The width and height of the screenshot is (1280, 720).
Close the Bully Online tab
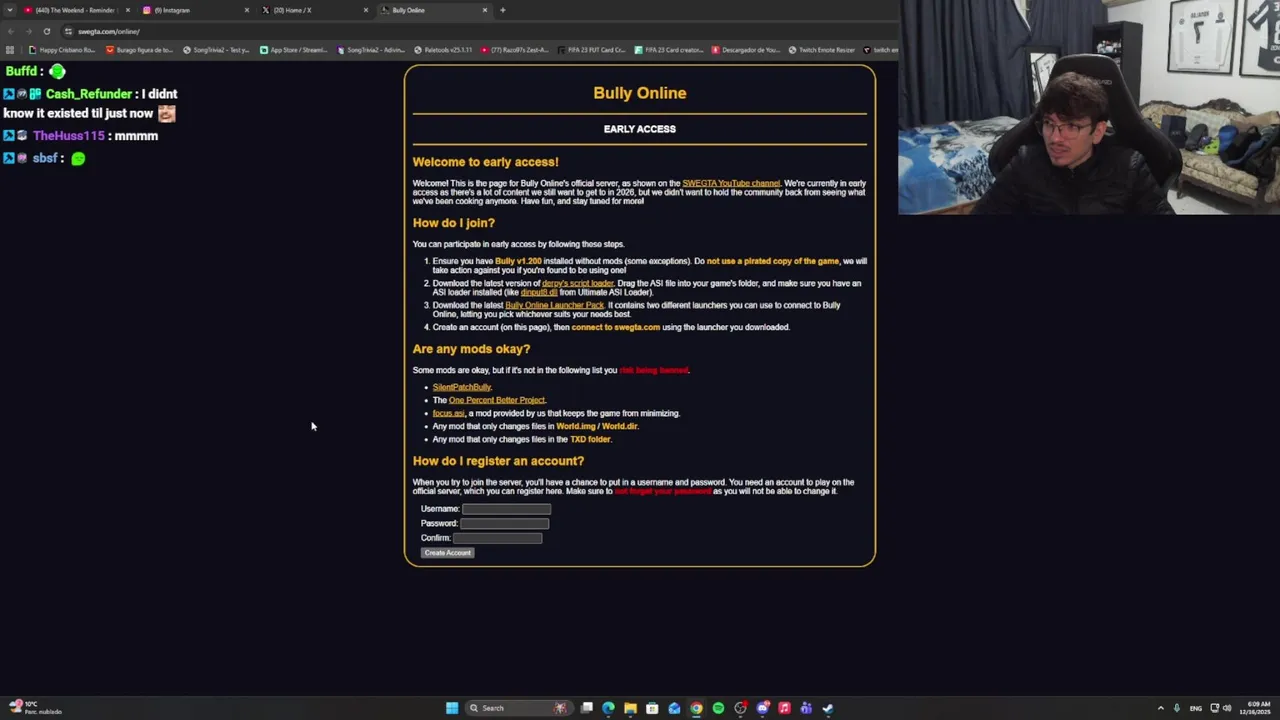485,10
